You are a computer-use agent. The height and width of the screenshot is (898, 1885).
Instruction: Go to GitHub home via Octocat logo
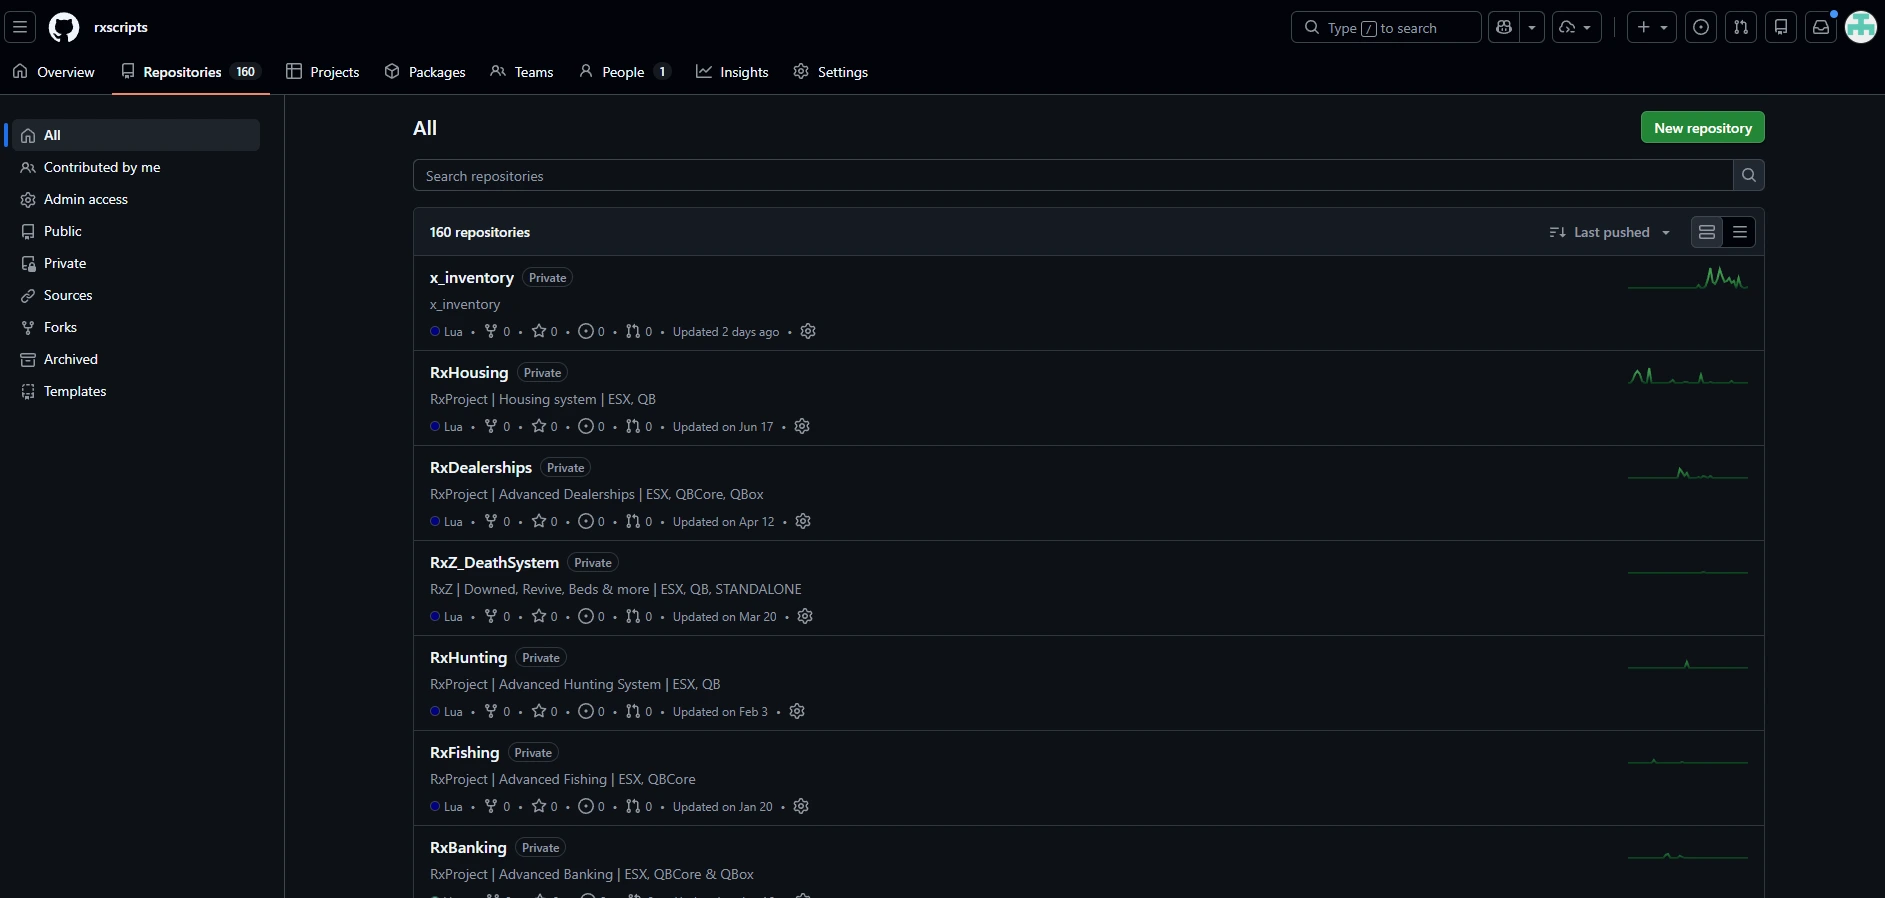coord(64,27)
